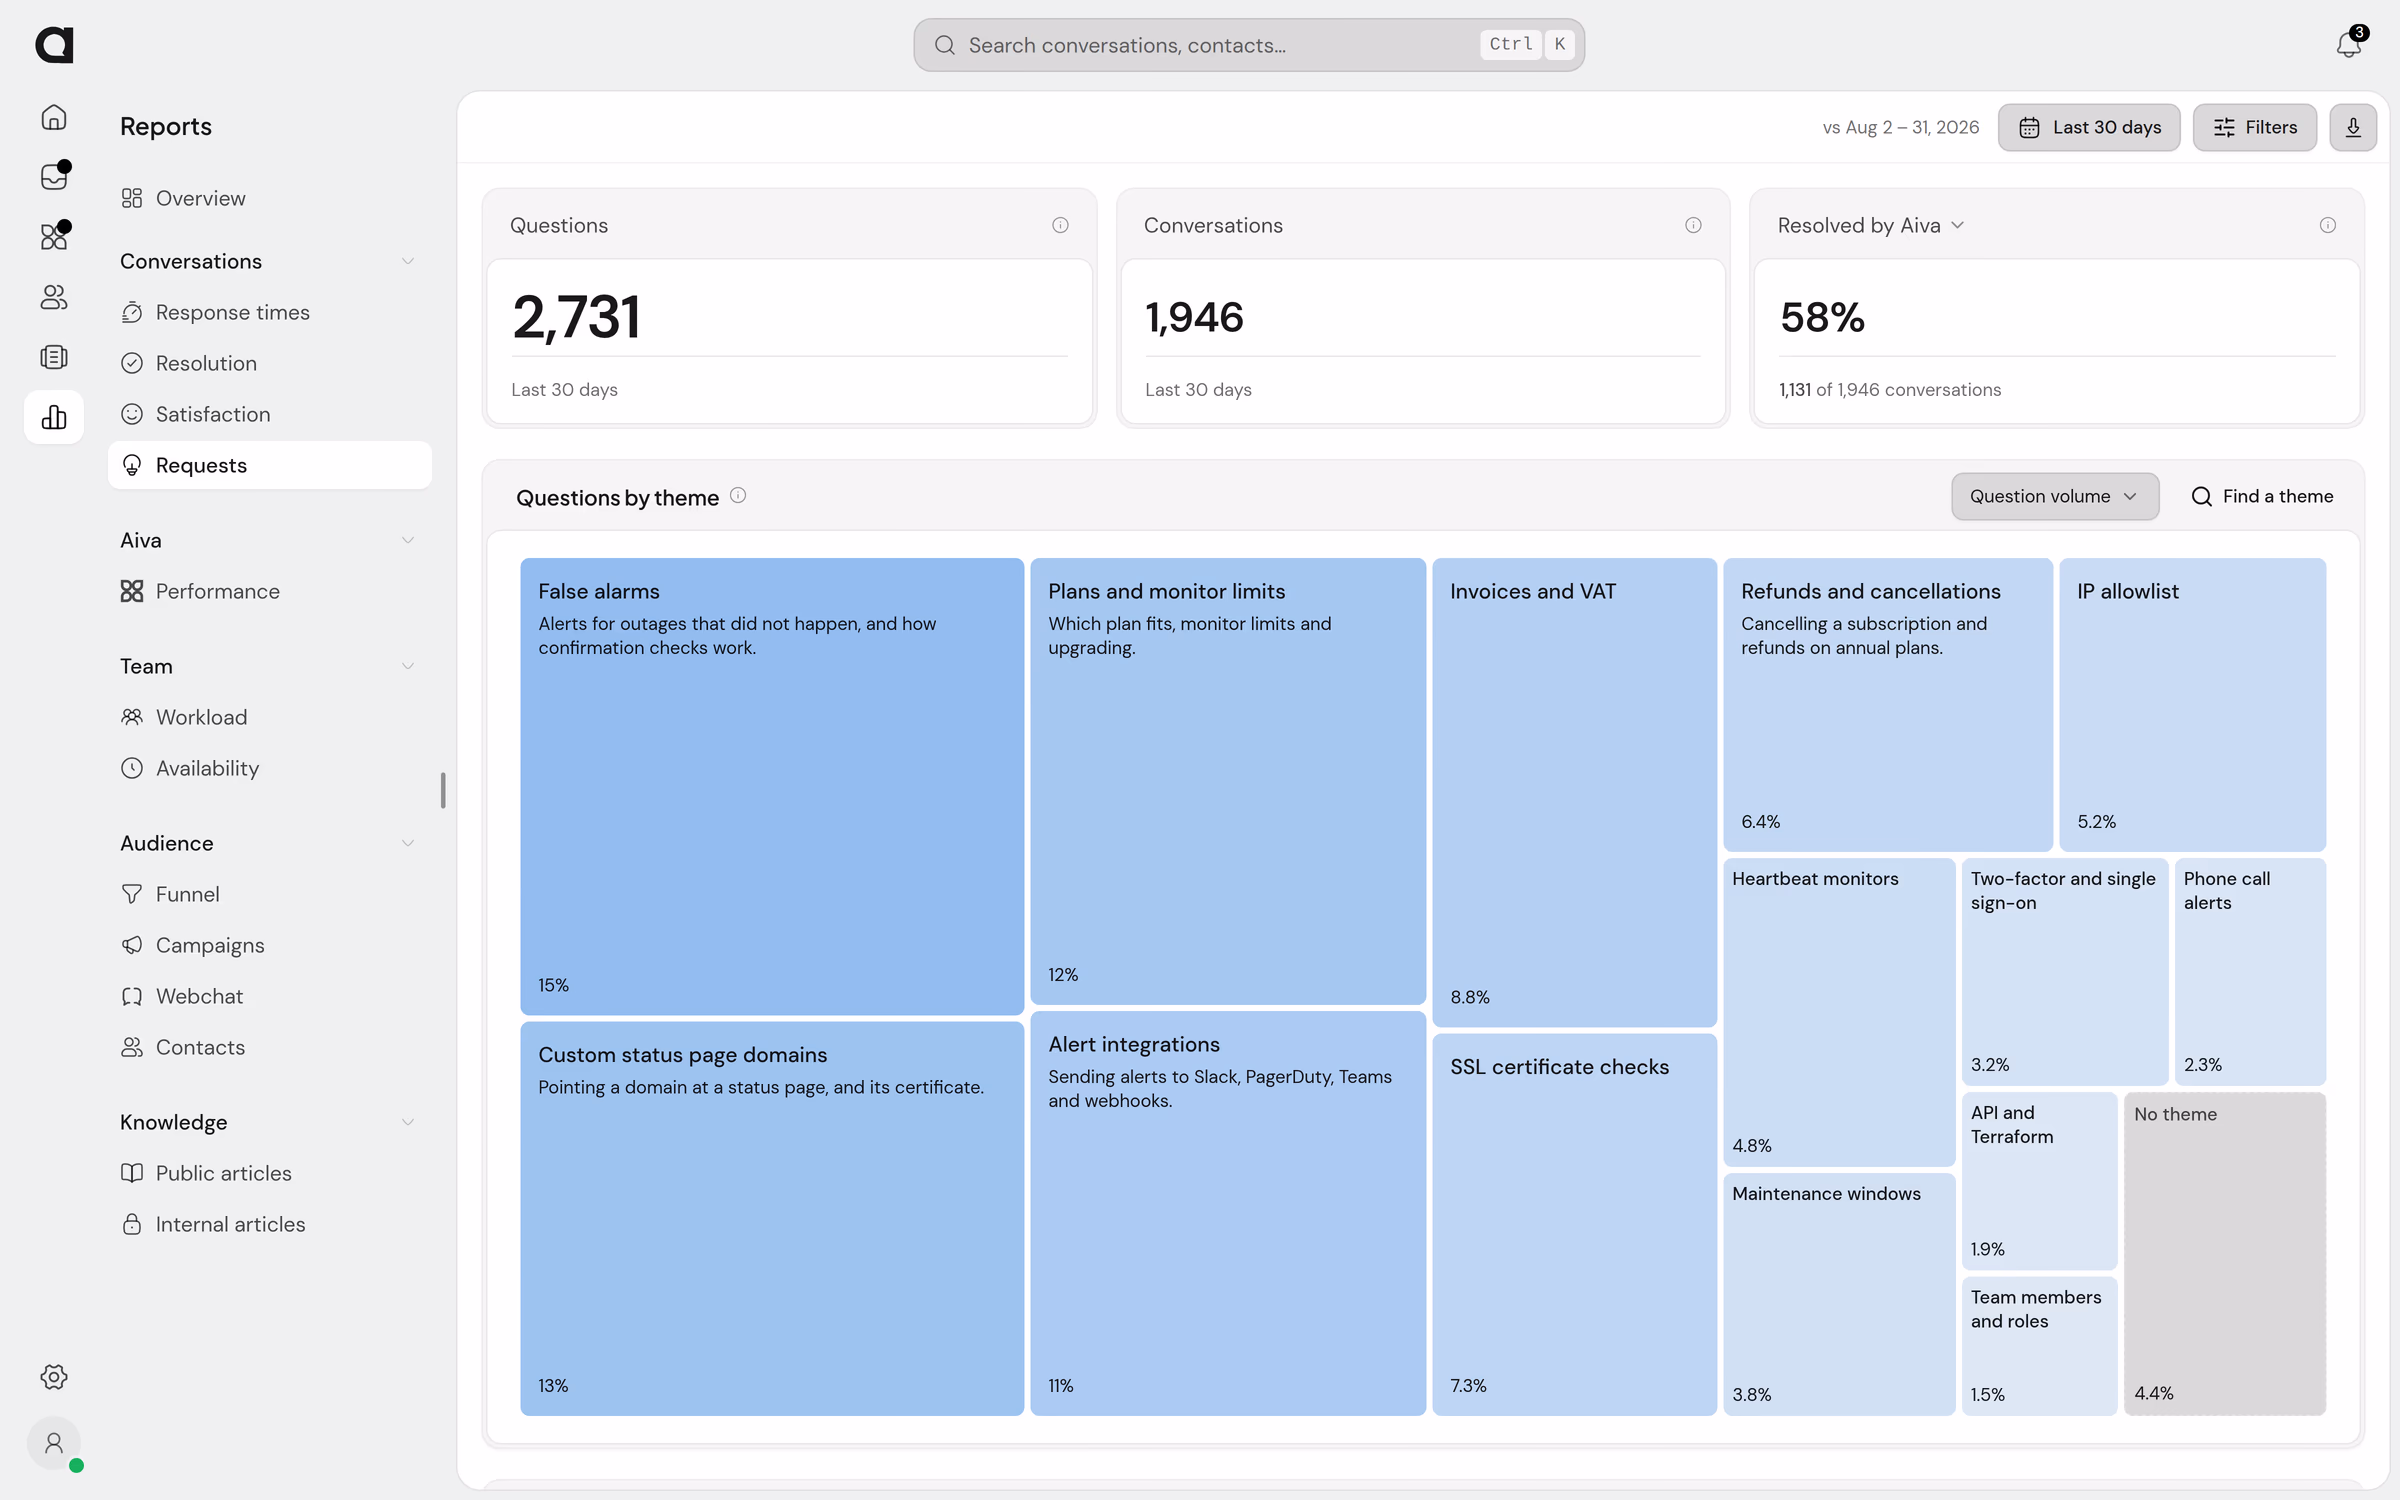The image size is (2400, 1500).
Task: Open notifications bell with 3 badge
Action: tap(2349, 44)
